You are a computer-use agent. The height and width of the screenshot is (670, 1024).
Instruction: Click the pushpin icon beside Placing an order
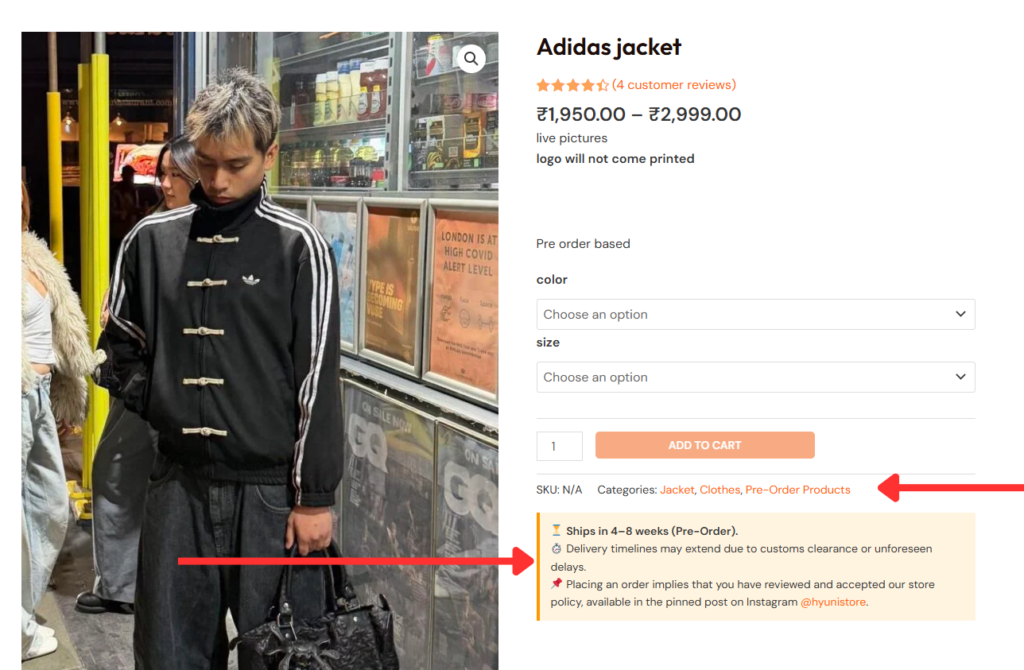pos(556,584)
